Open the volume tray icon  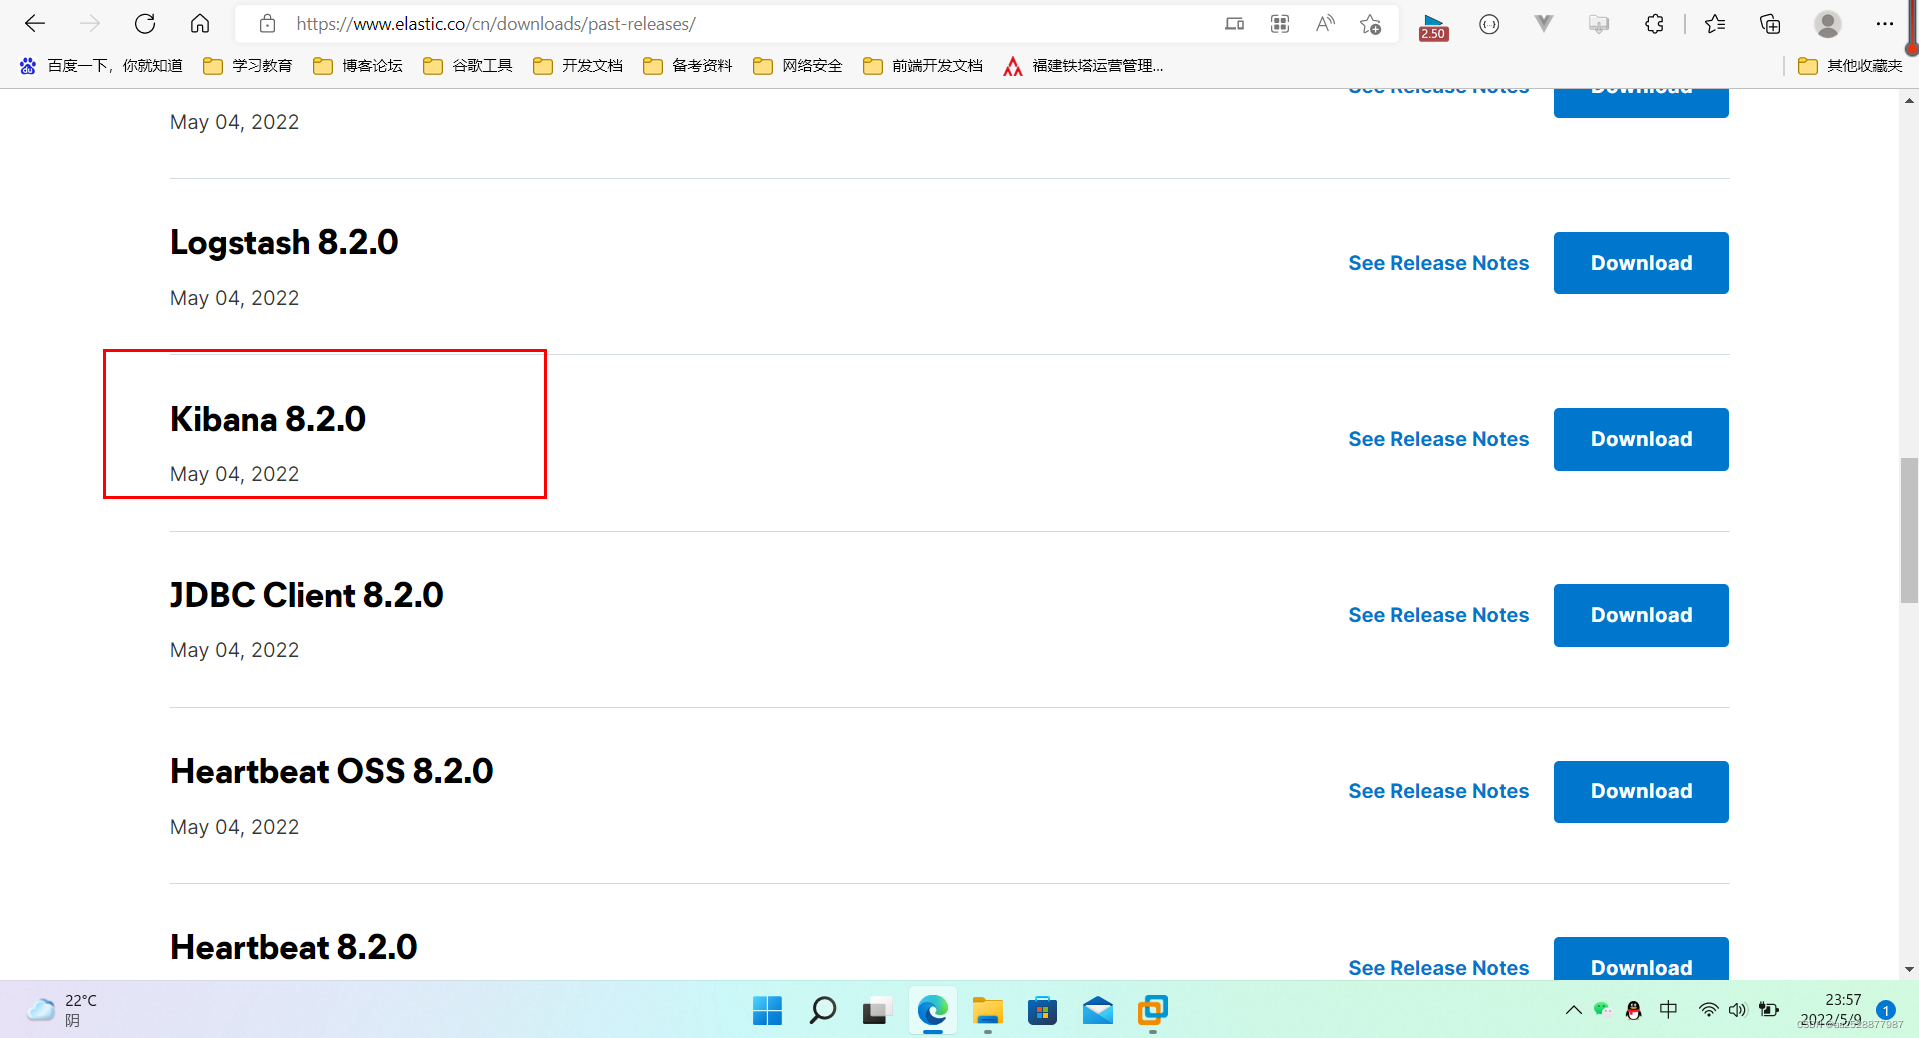1737,1010
